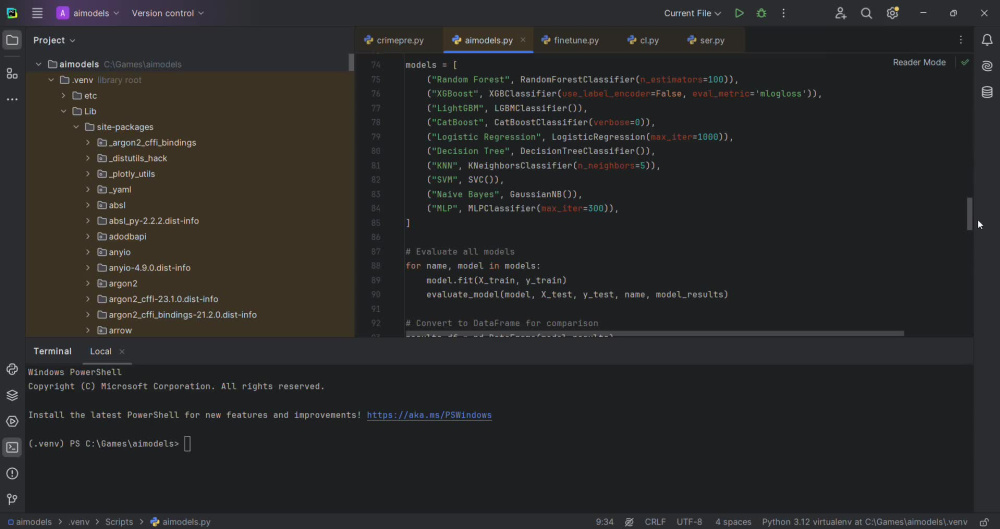Click Python 3.12 virtualenv interpreter widget
The height and width of the screenshot is (529, 1000).
click(864, 522)
